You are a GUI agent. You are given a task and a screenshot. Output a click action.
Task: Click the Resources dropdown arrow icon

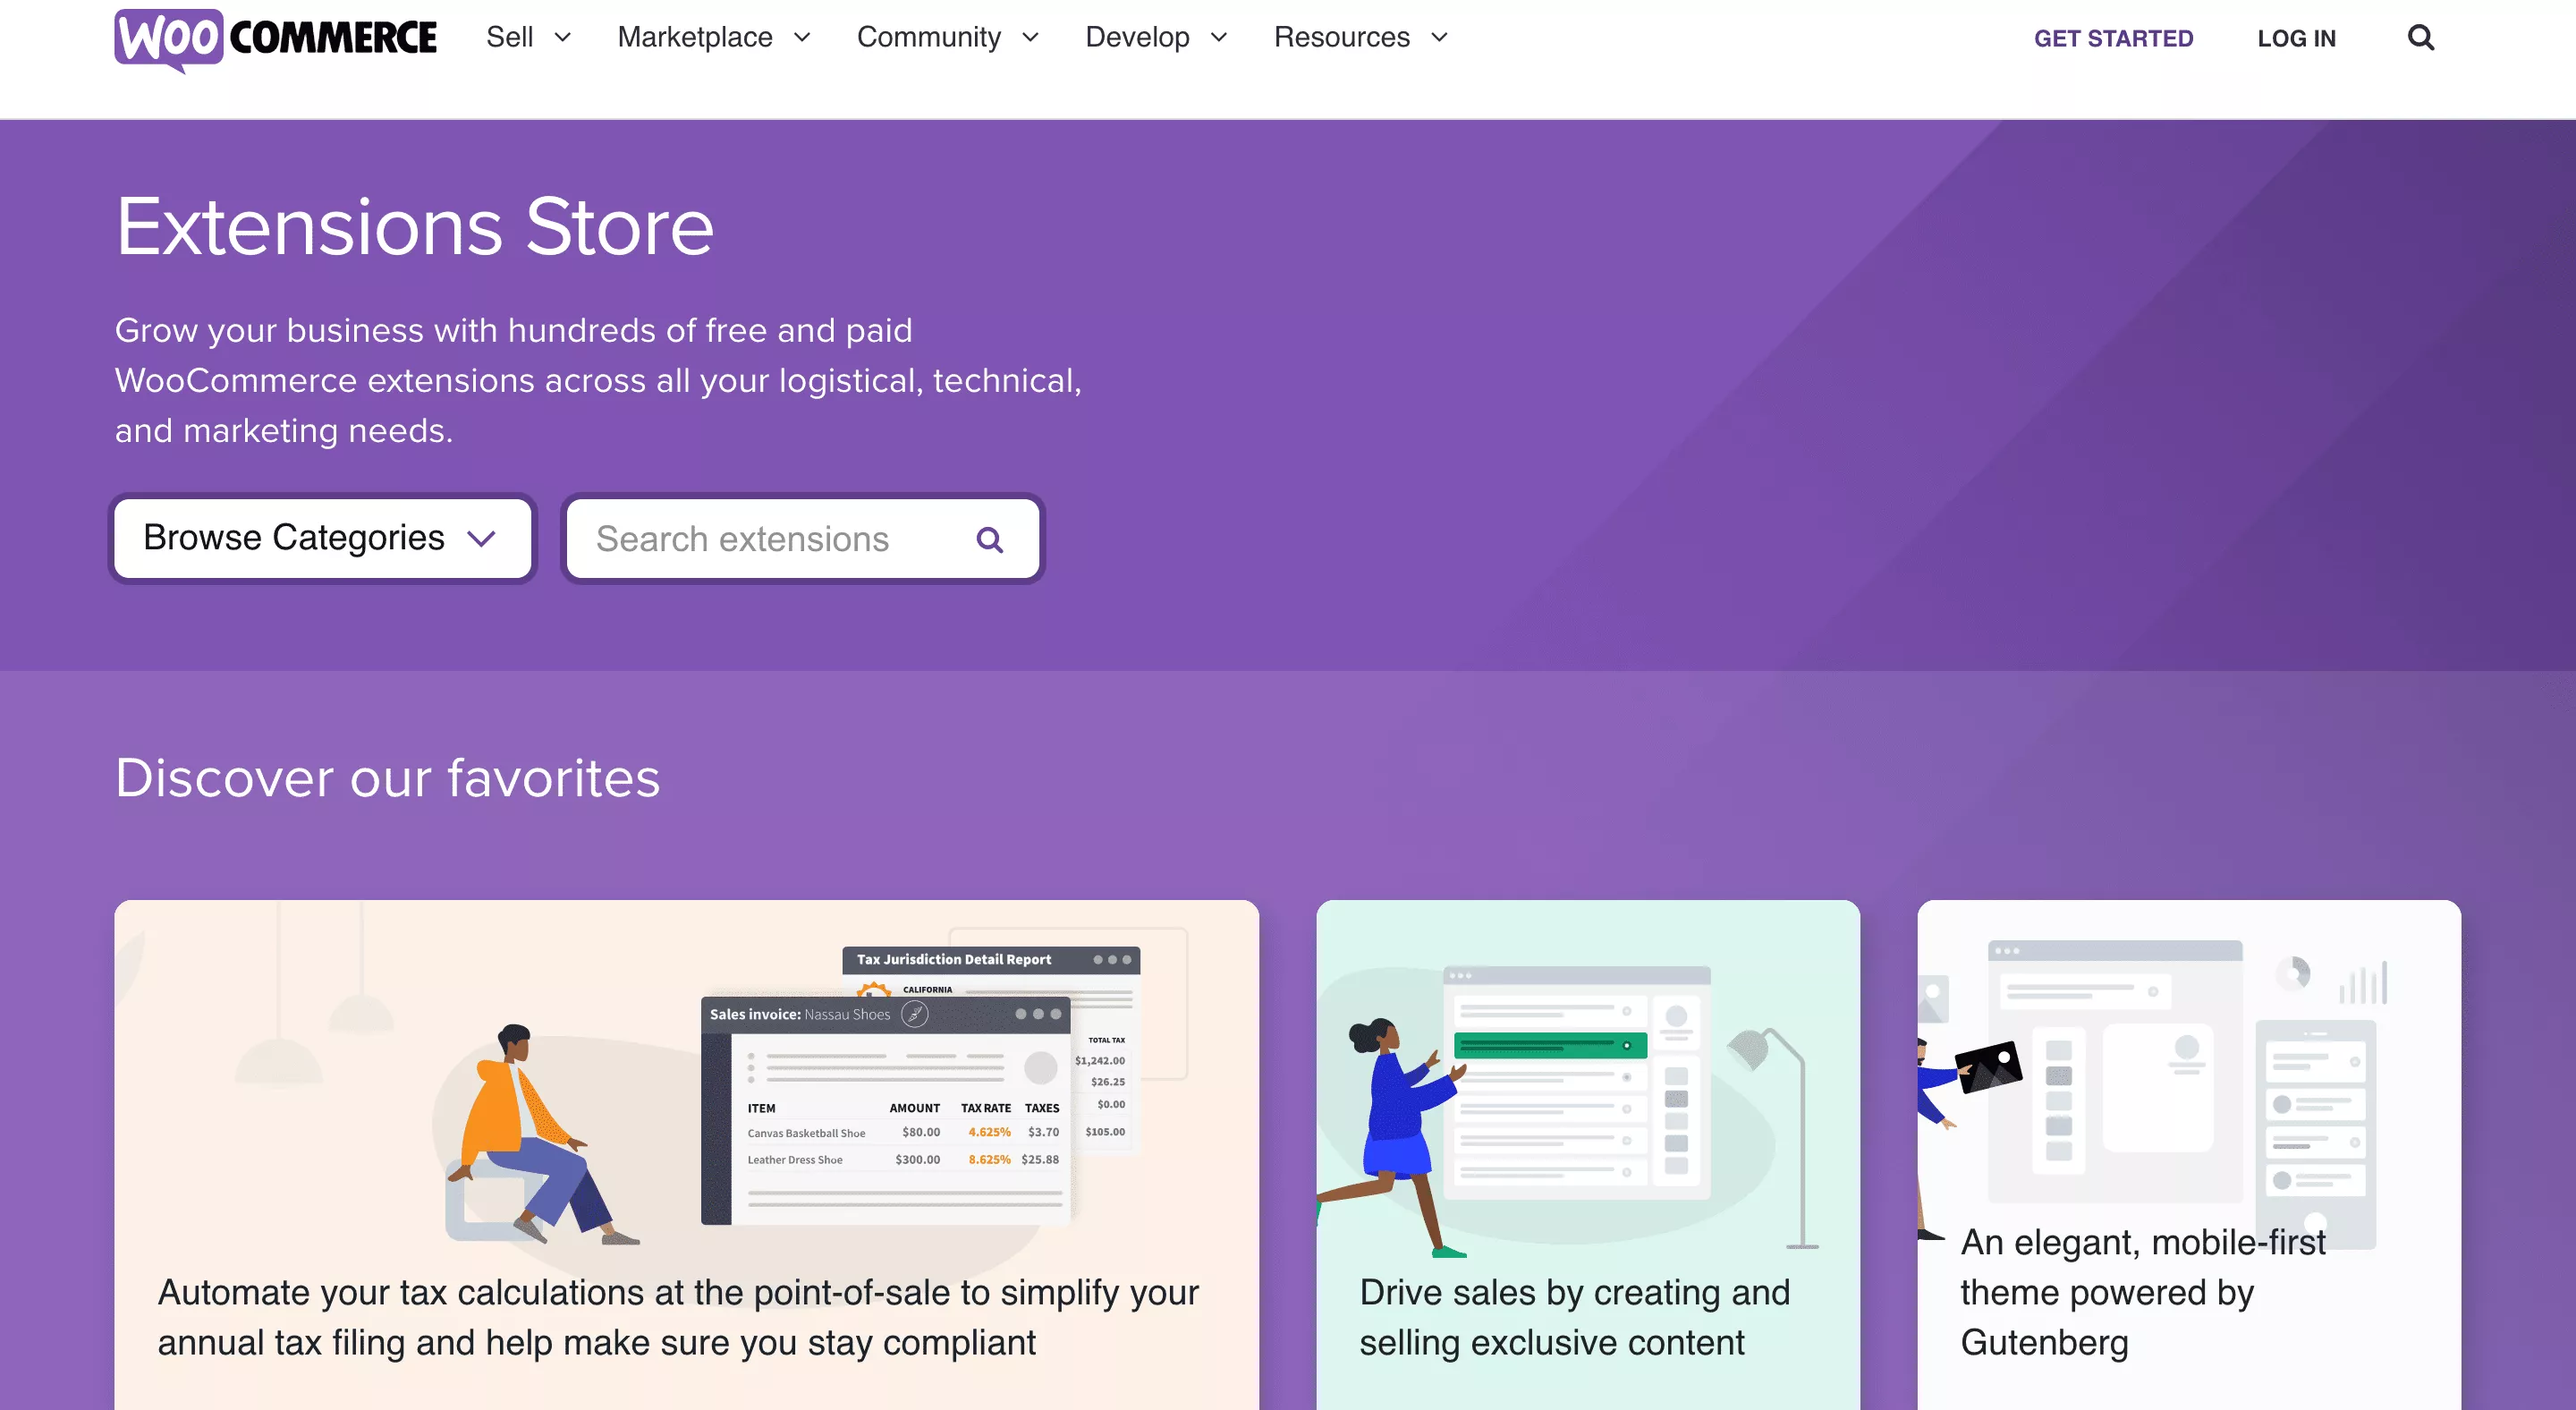click(x=1441, y=38)
